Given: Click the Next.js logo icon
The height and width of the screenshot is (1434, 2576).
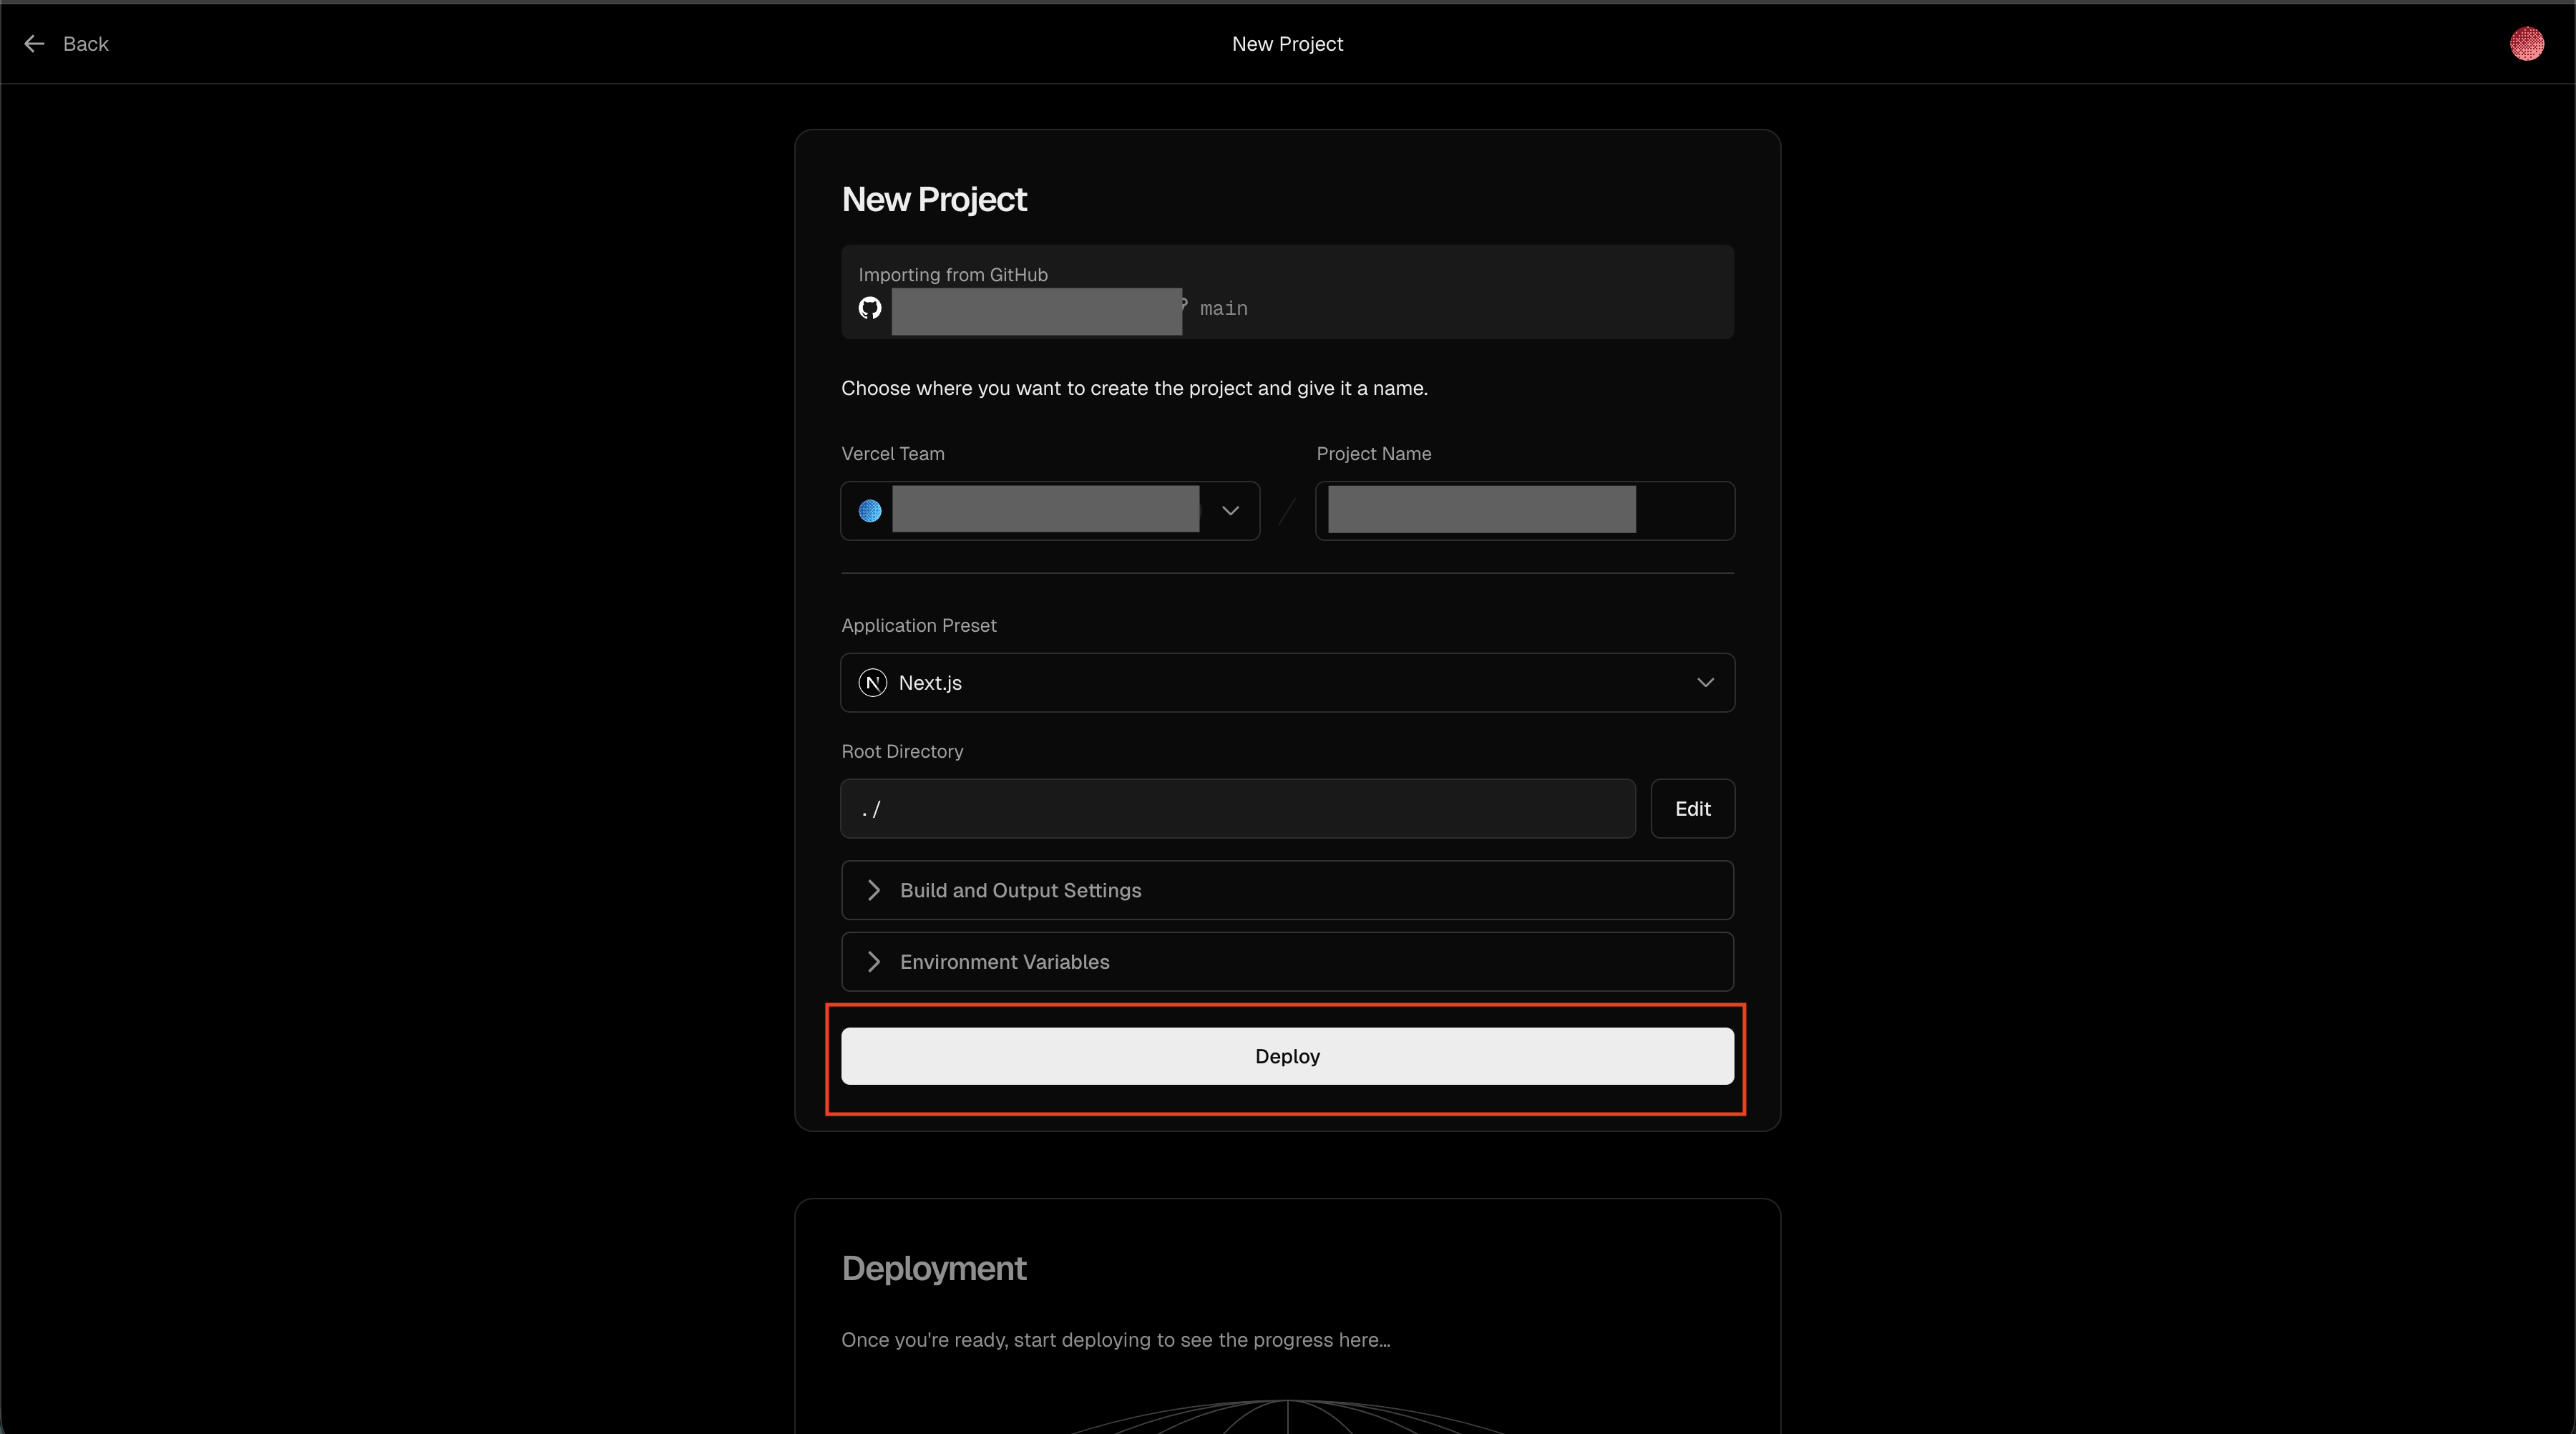Looking at the screenshot, I should [873, 683].
